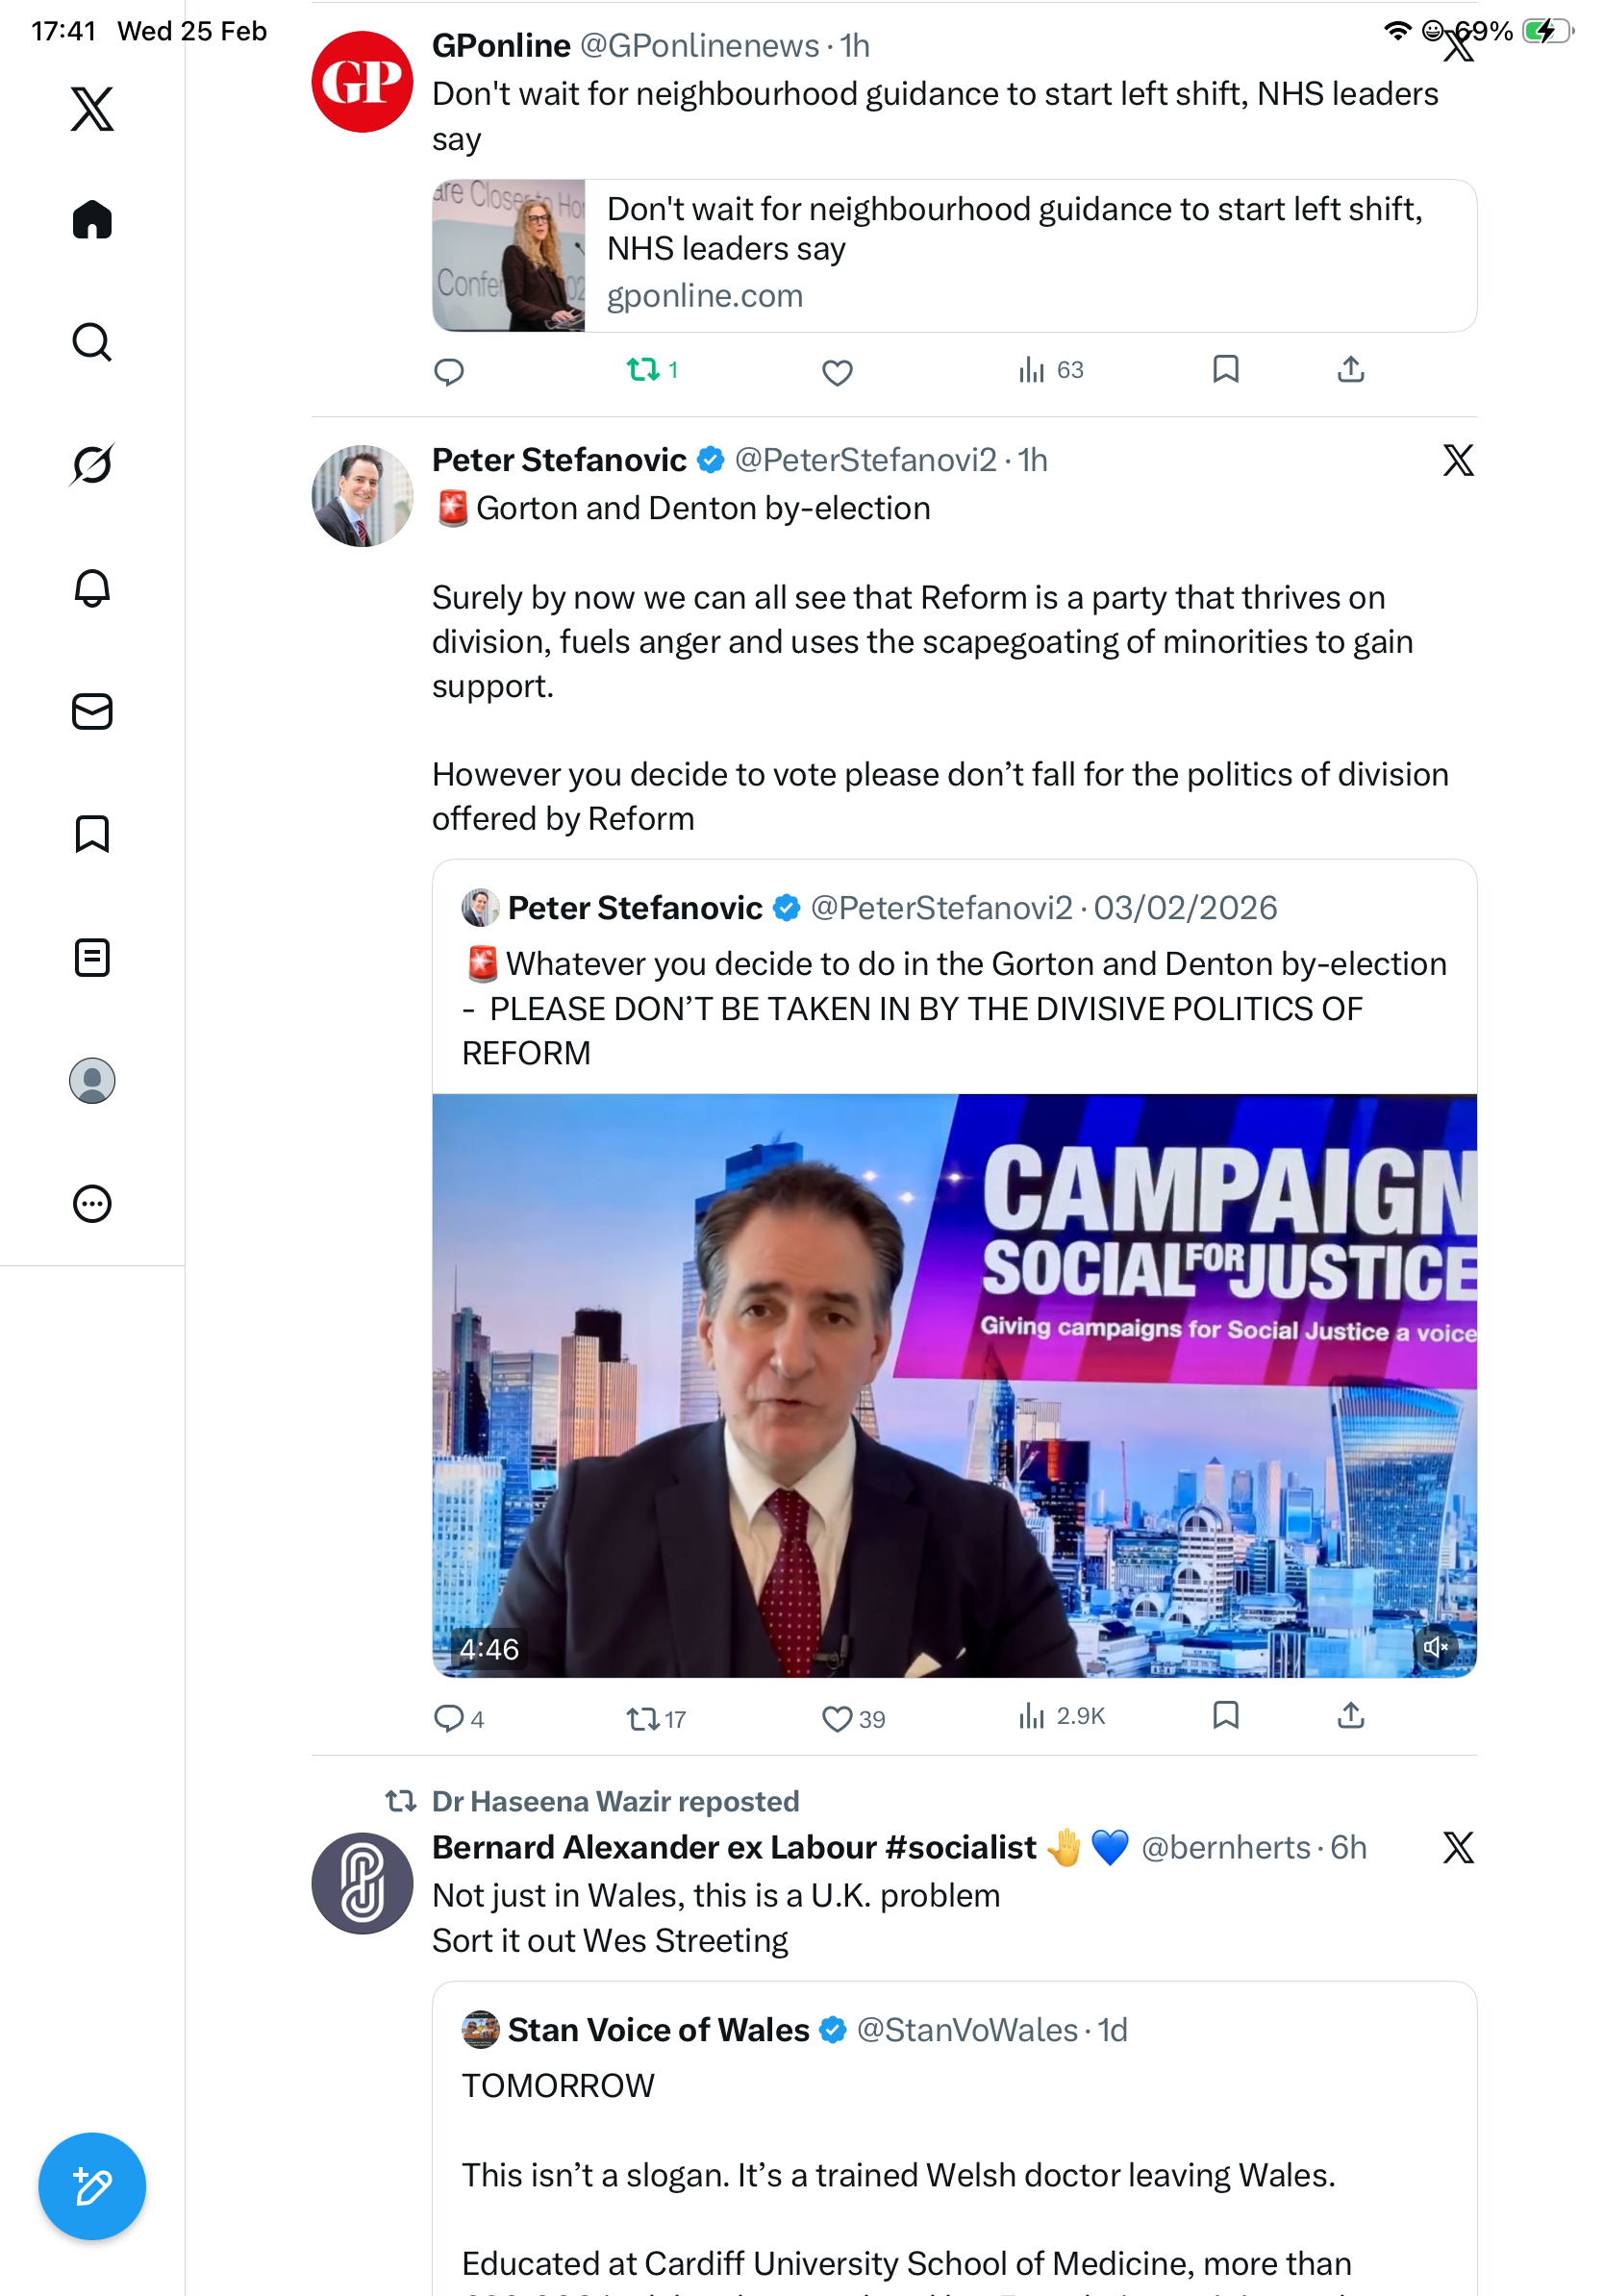Open Peter Stefanovic's profile picture
1604x2296 pixels.
362,496
